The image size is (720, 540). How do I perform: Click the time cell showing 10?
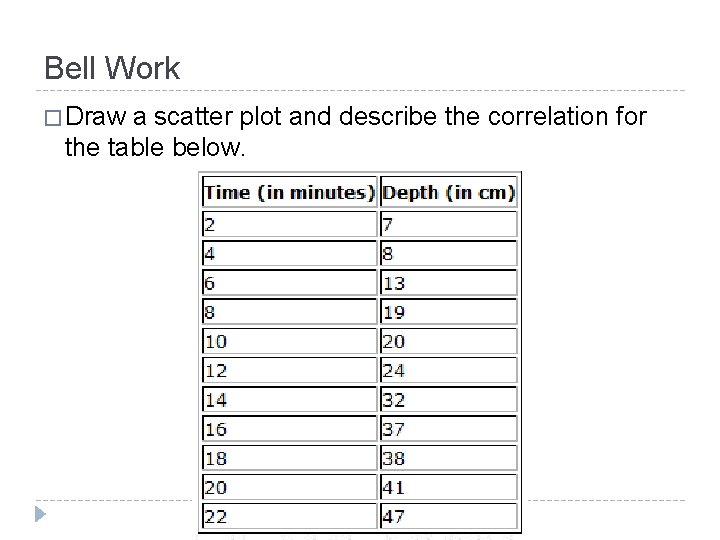click(289, 341)
